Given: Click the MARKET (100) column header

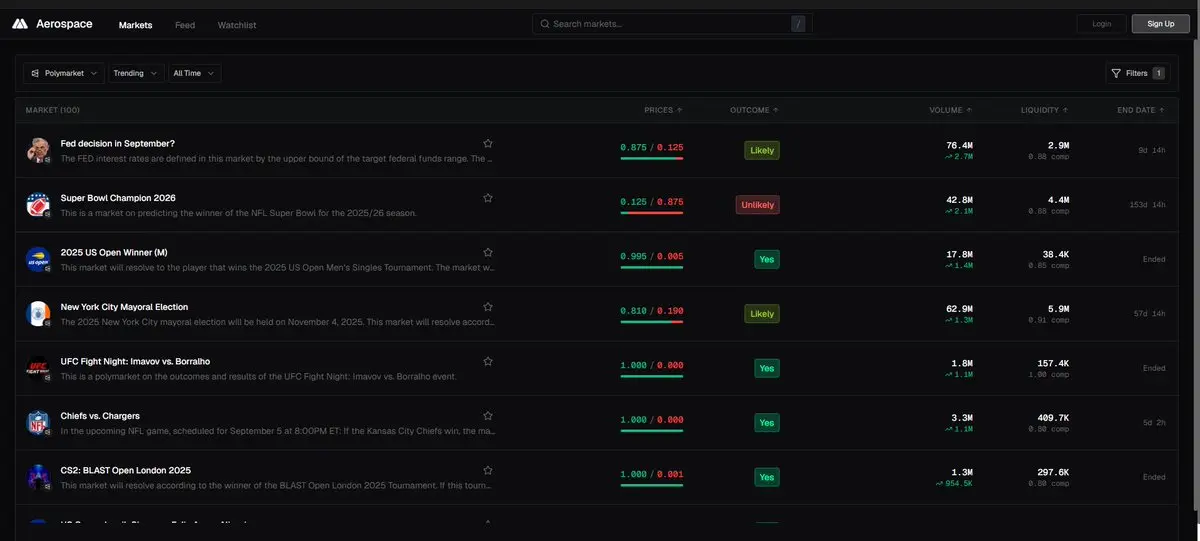Looking at the screenshot, I should tap(52, 110).
